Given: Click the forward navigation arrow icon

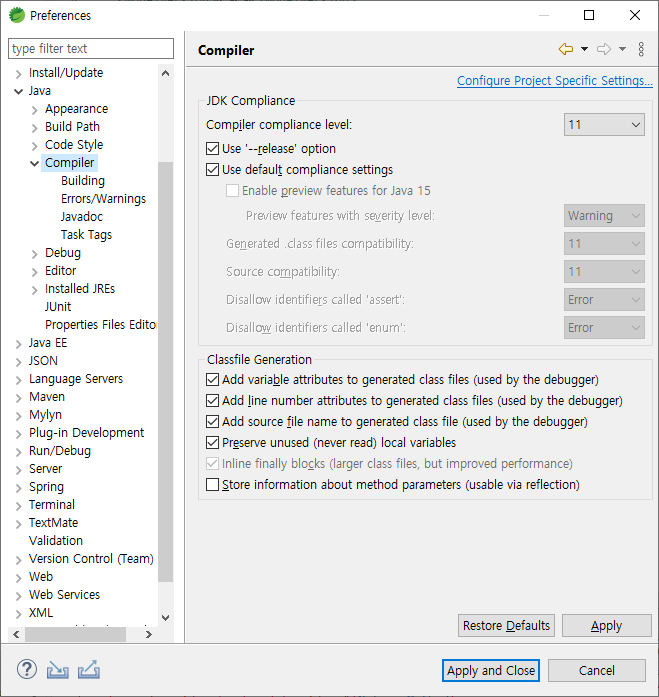Looking at the screenshot, I should [x=604, y=49].
